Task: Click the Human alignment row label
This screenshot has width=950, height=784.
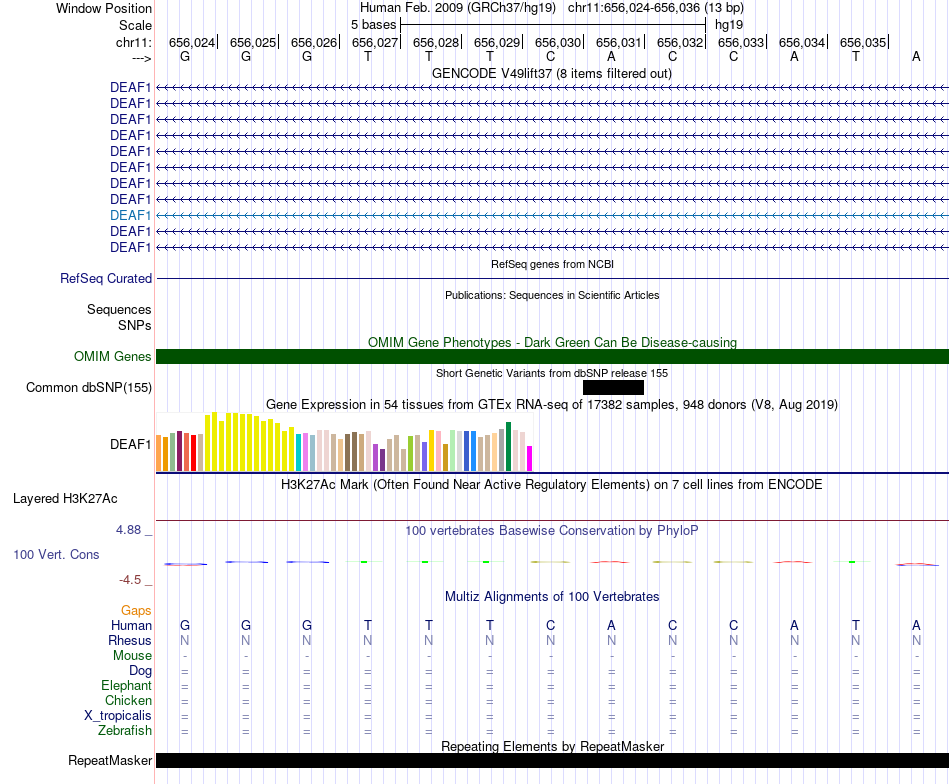Action: (x=131, y=625)
